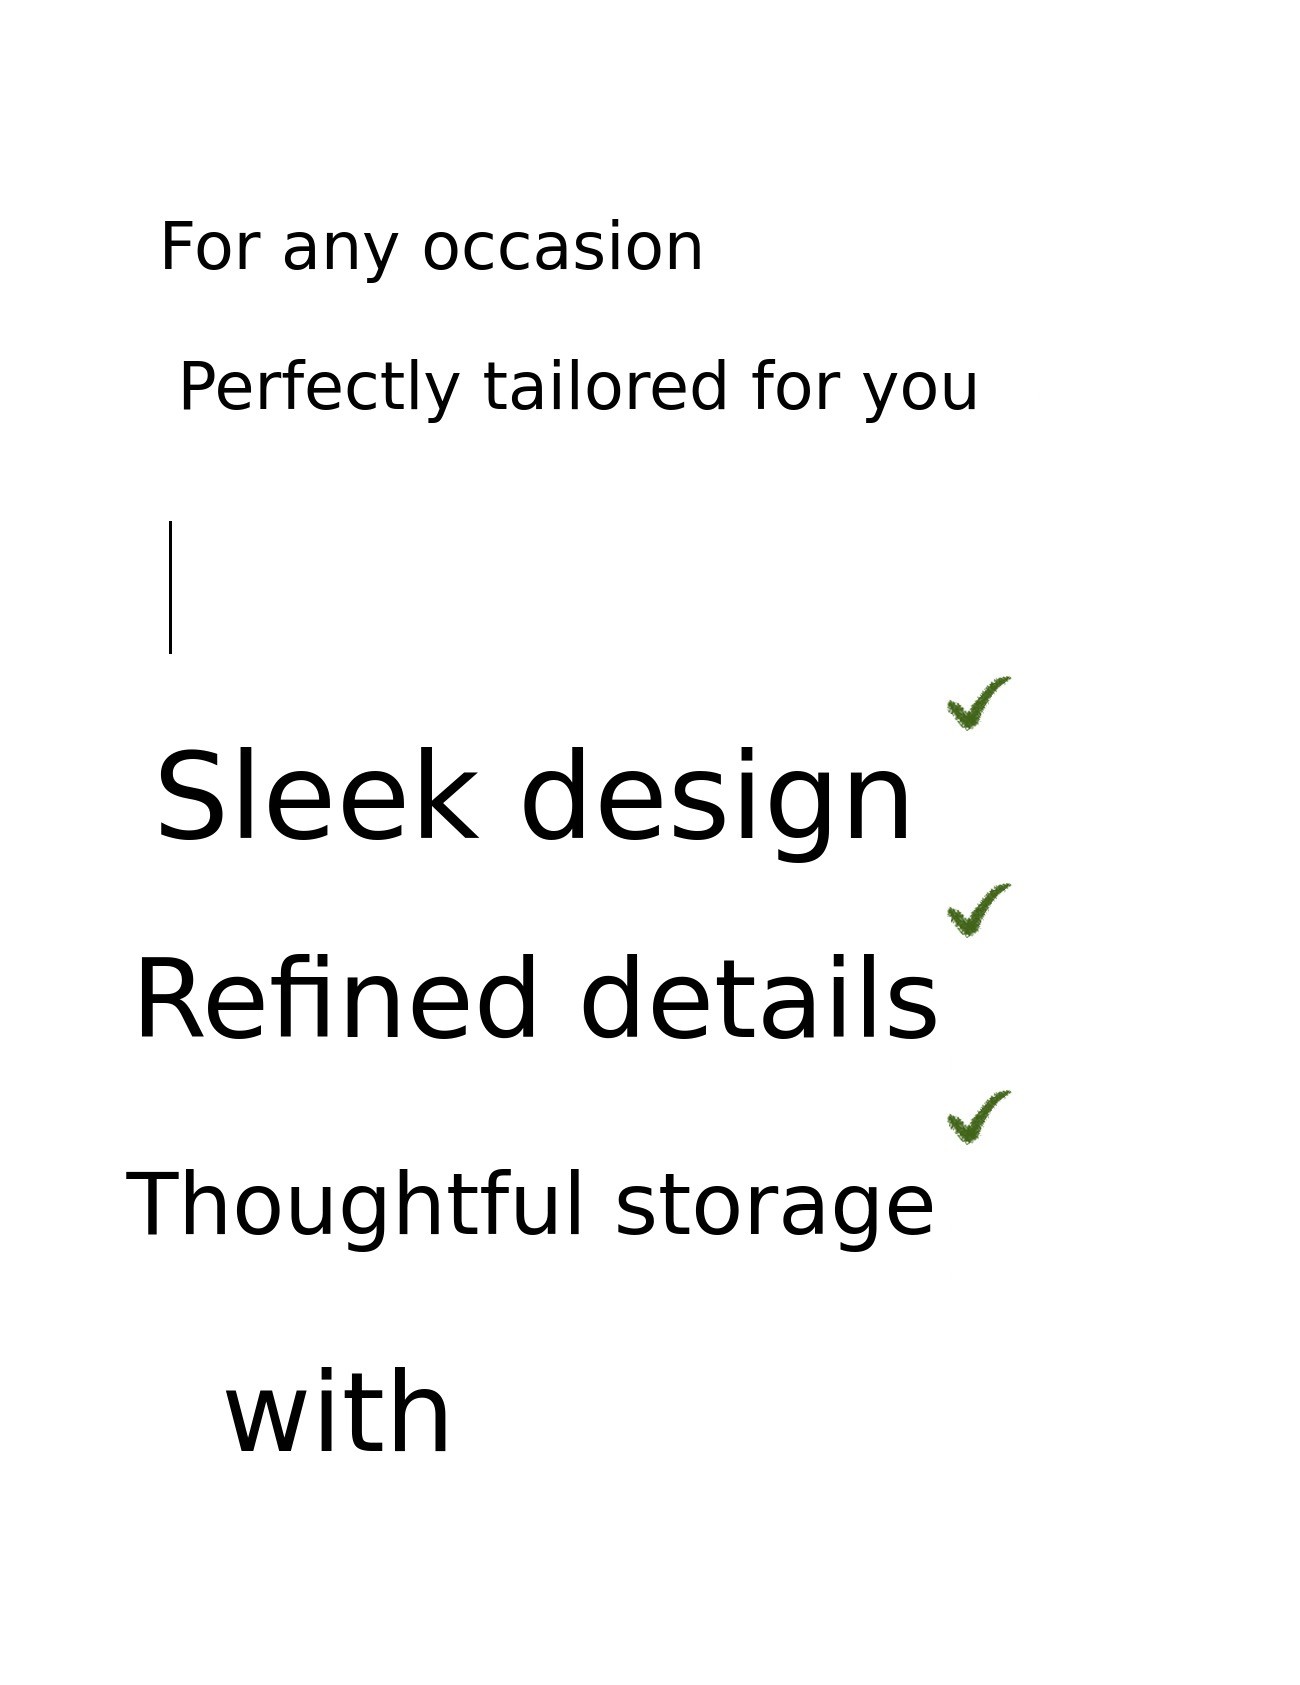Click the green checkmark above Refined details

point(977,910)
